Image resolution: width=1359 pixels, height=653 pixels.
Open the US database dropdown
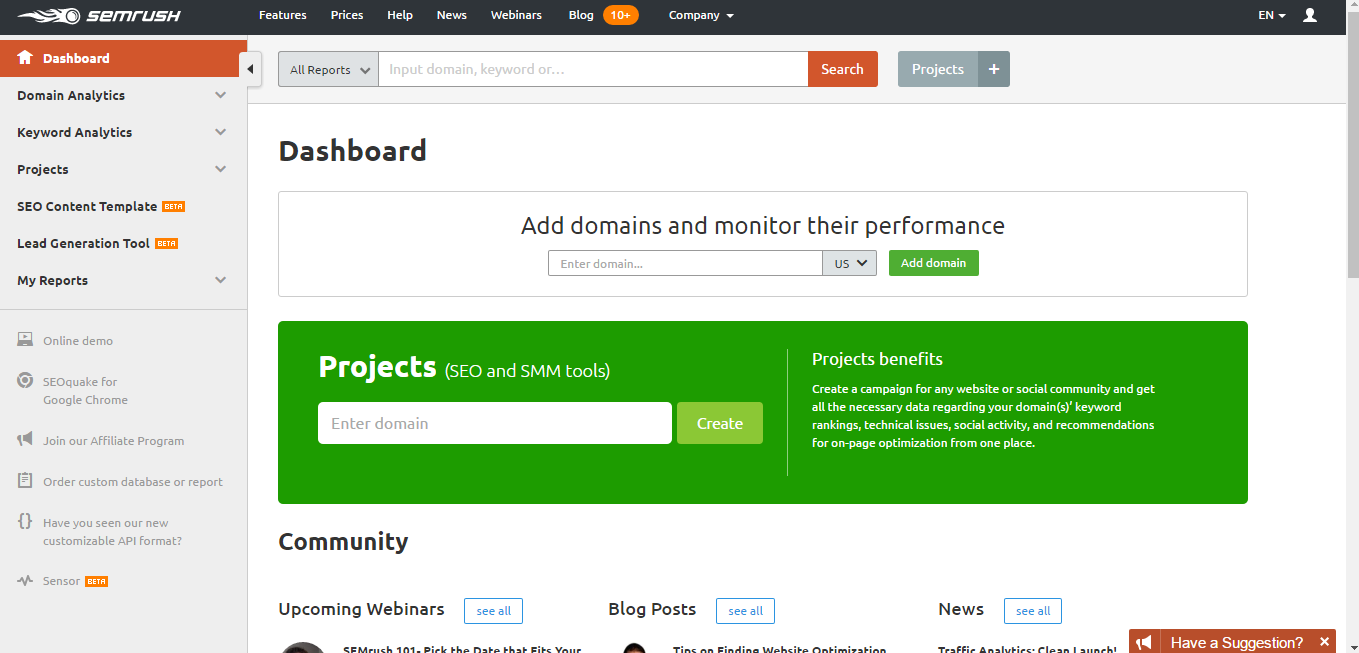(x=849, y=263)
